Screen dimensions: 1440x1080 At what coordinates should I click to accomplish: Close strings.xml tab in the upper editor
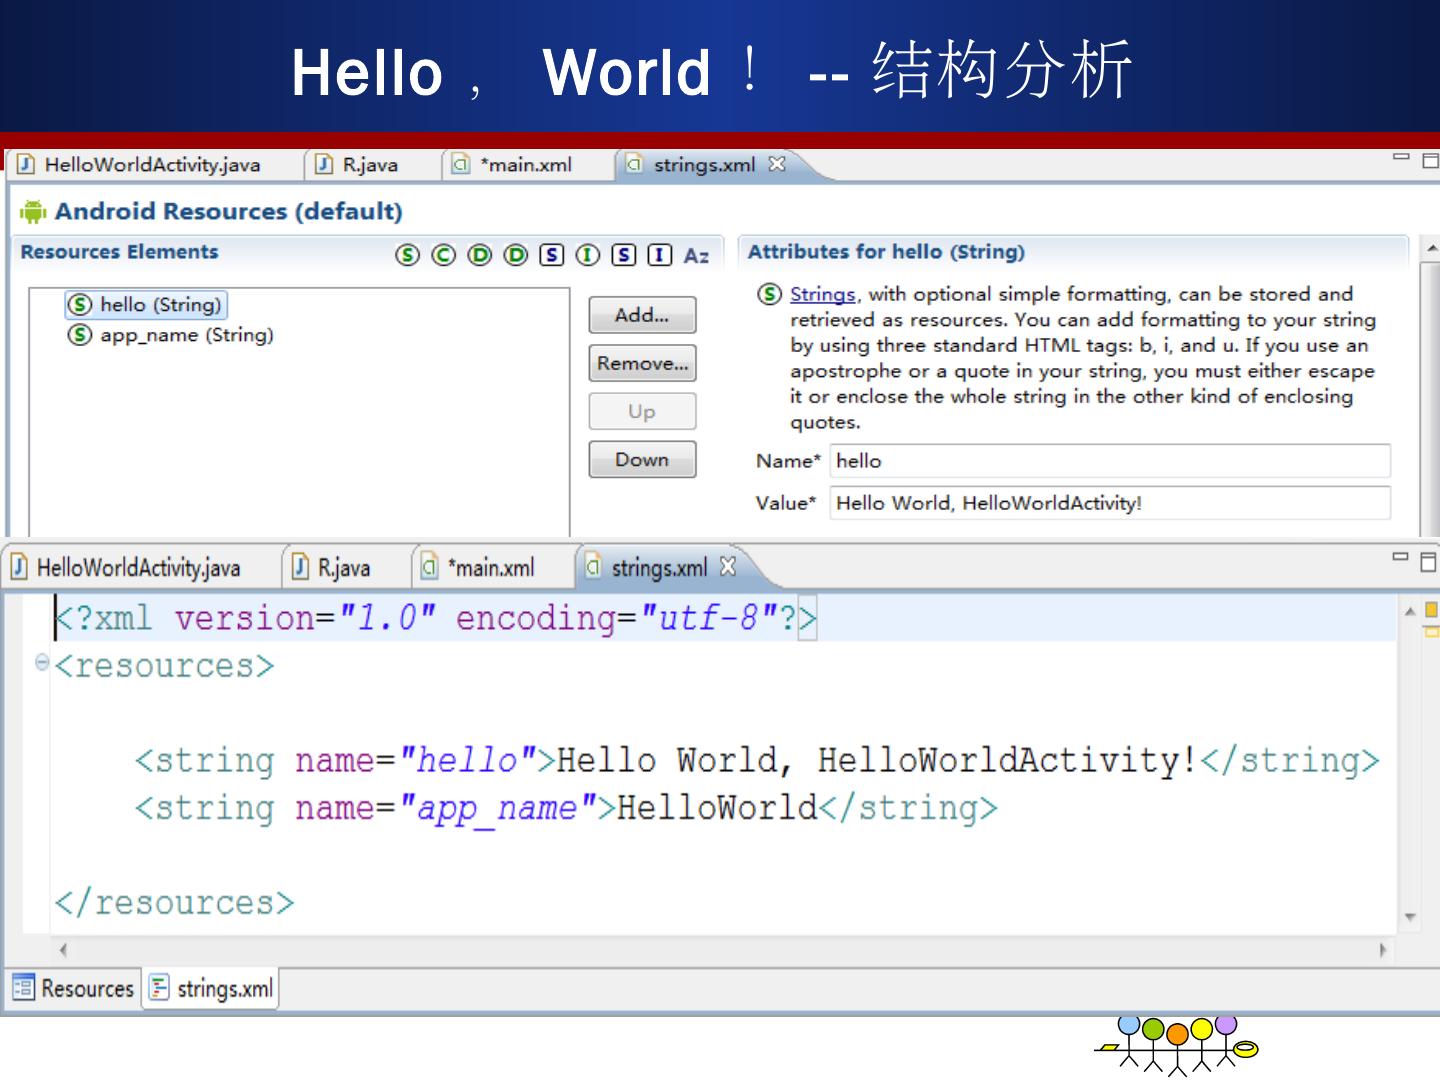click(777, 164)
